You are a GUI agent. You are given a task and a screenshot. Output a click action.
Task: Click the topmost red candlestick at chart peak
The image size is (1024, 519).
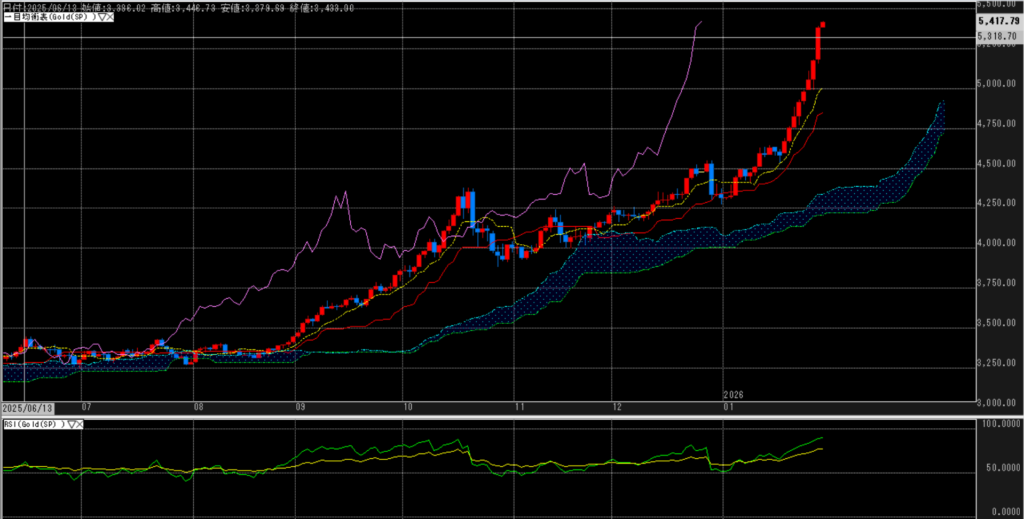click(x=820, y=40)
